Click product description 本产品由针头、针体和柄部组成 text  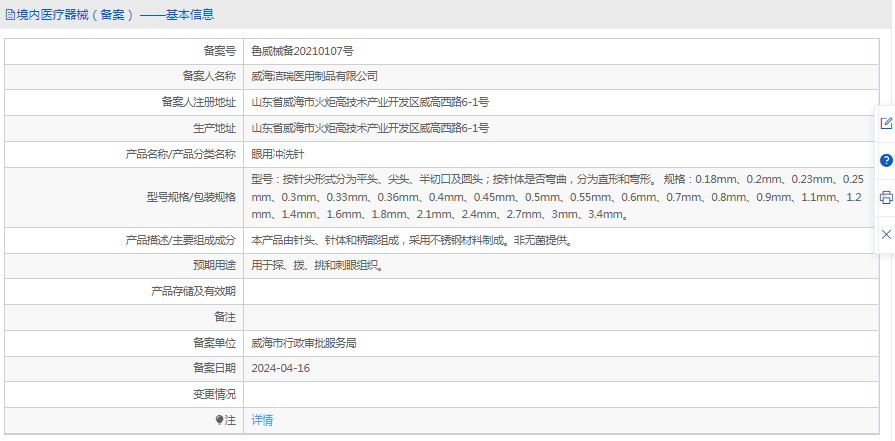[412, 240]
